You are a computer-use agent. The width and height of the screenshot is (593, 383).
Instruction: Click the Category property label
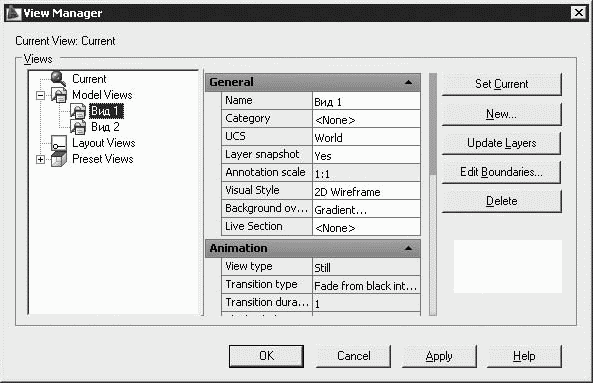(248, 118)
